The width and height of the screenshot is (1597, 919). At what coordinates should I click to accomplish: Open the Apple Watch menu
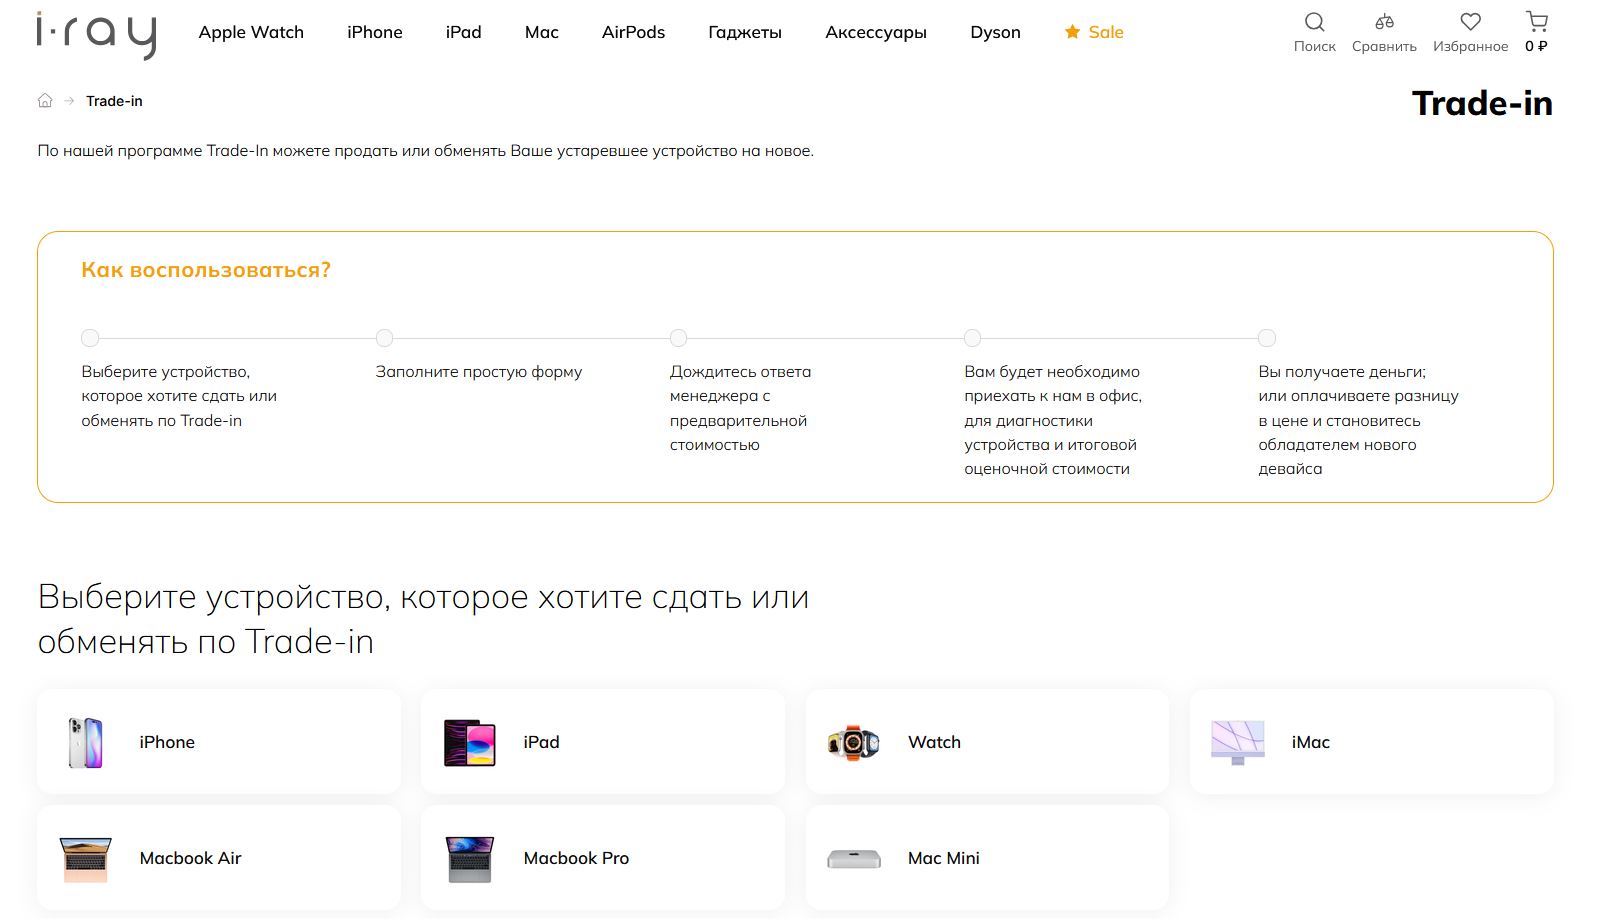pyautogui.click(x=251, y=32)
